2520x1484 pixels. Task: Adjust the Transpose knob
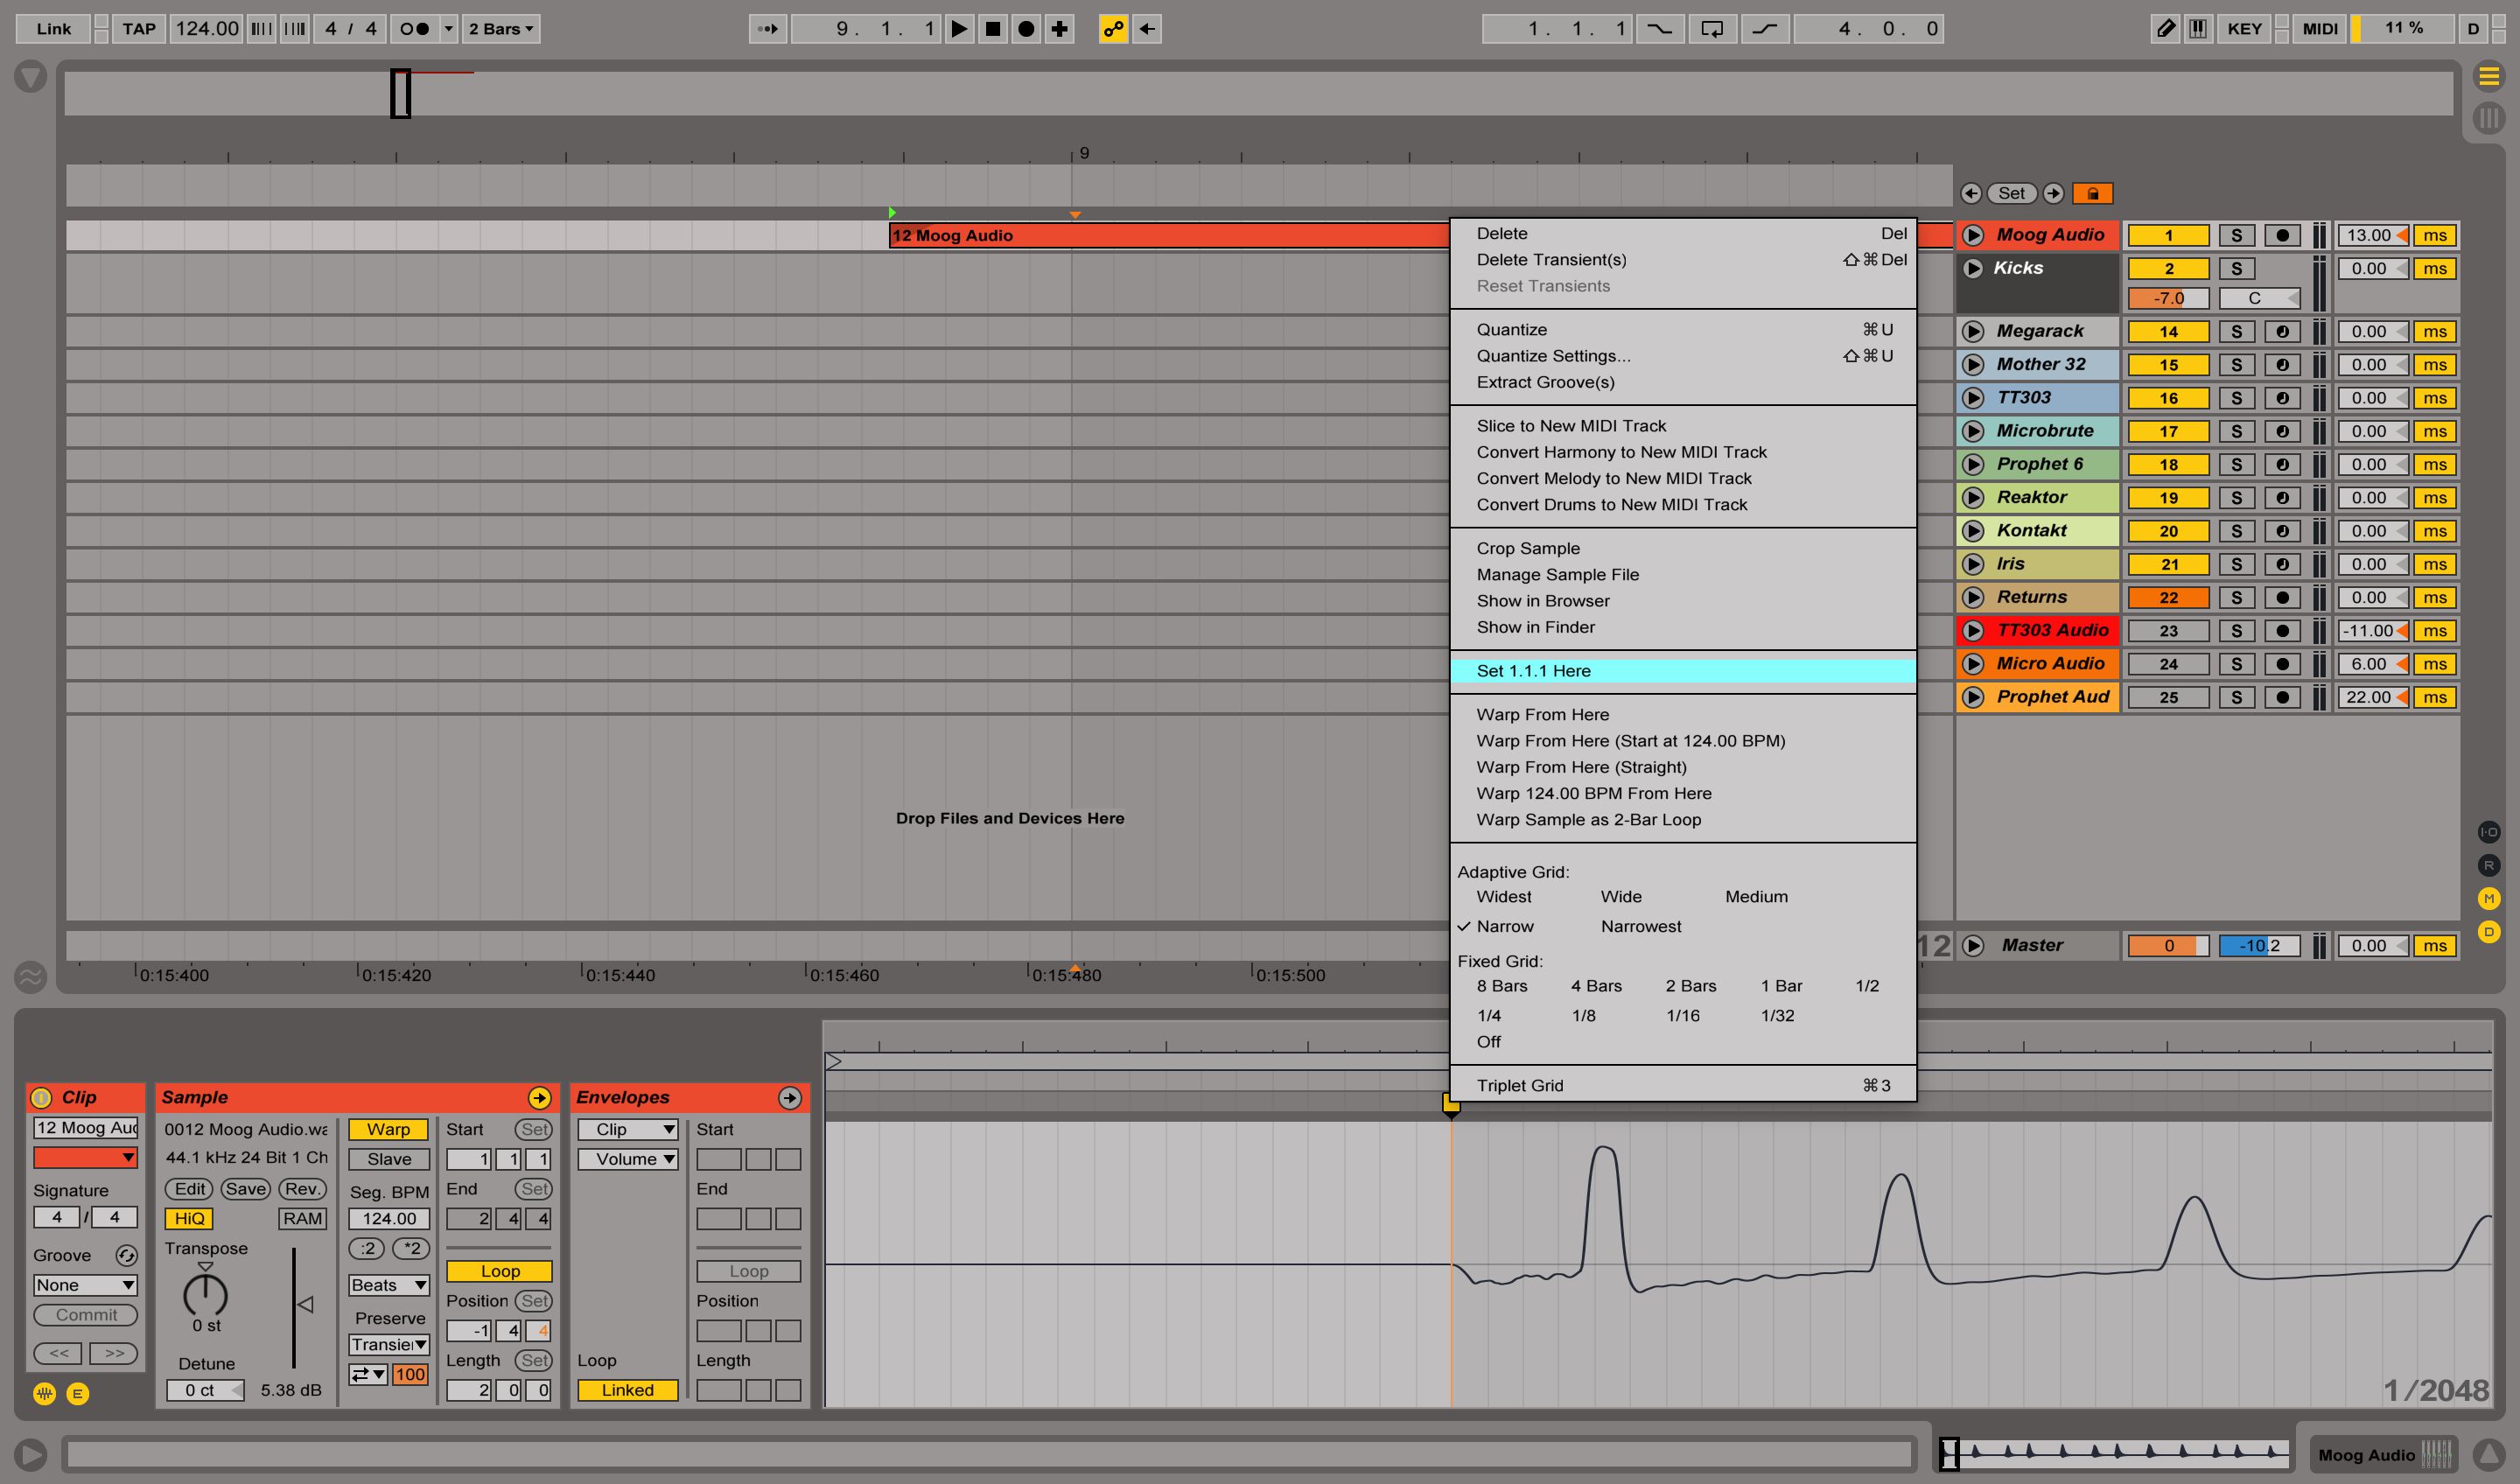tap(206, 1295)
